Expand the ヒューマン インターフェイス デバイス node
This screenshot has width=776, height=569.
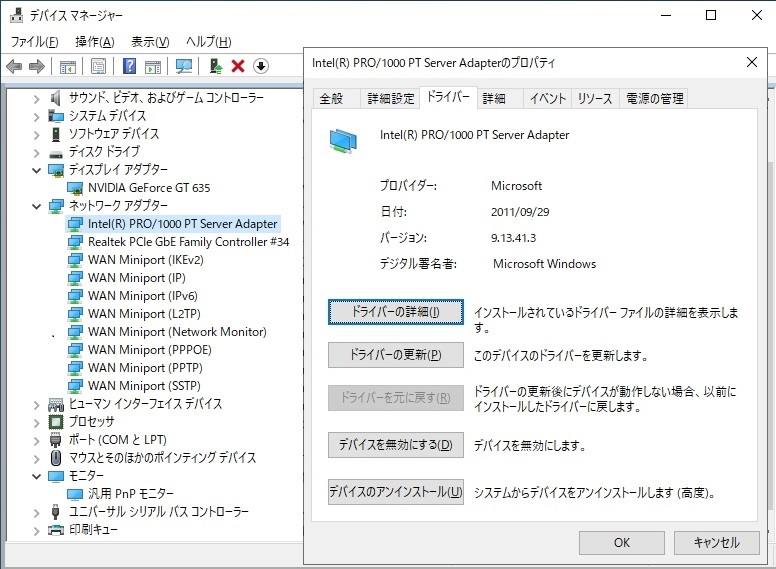36,404
